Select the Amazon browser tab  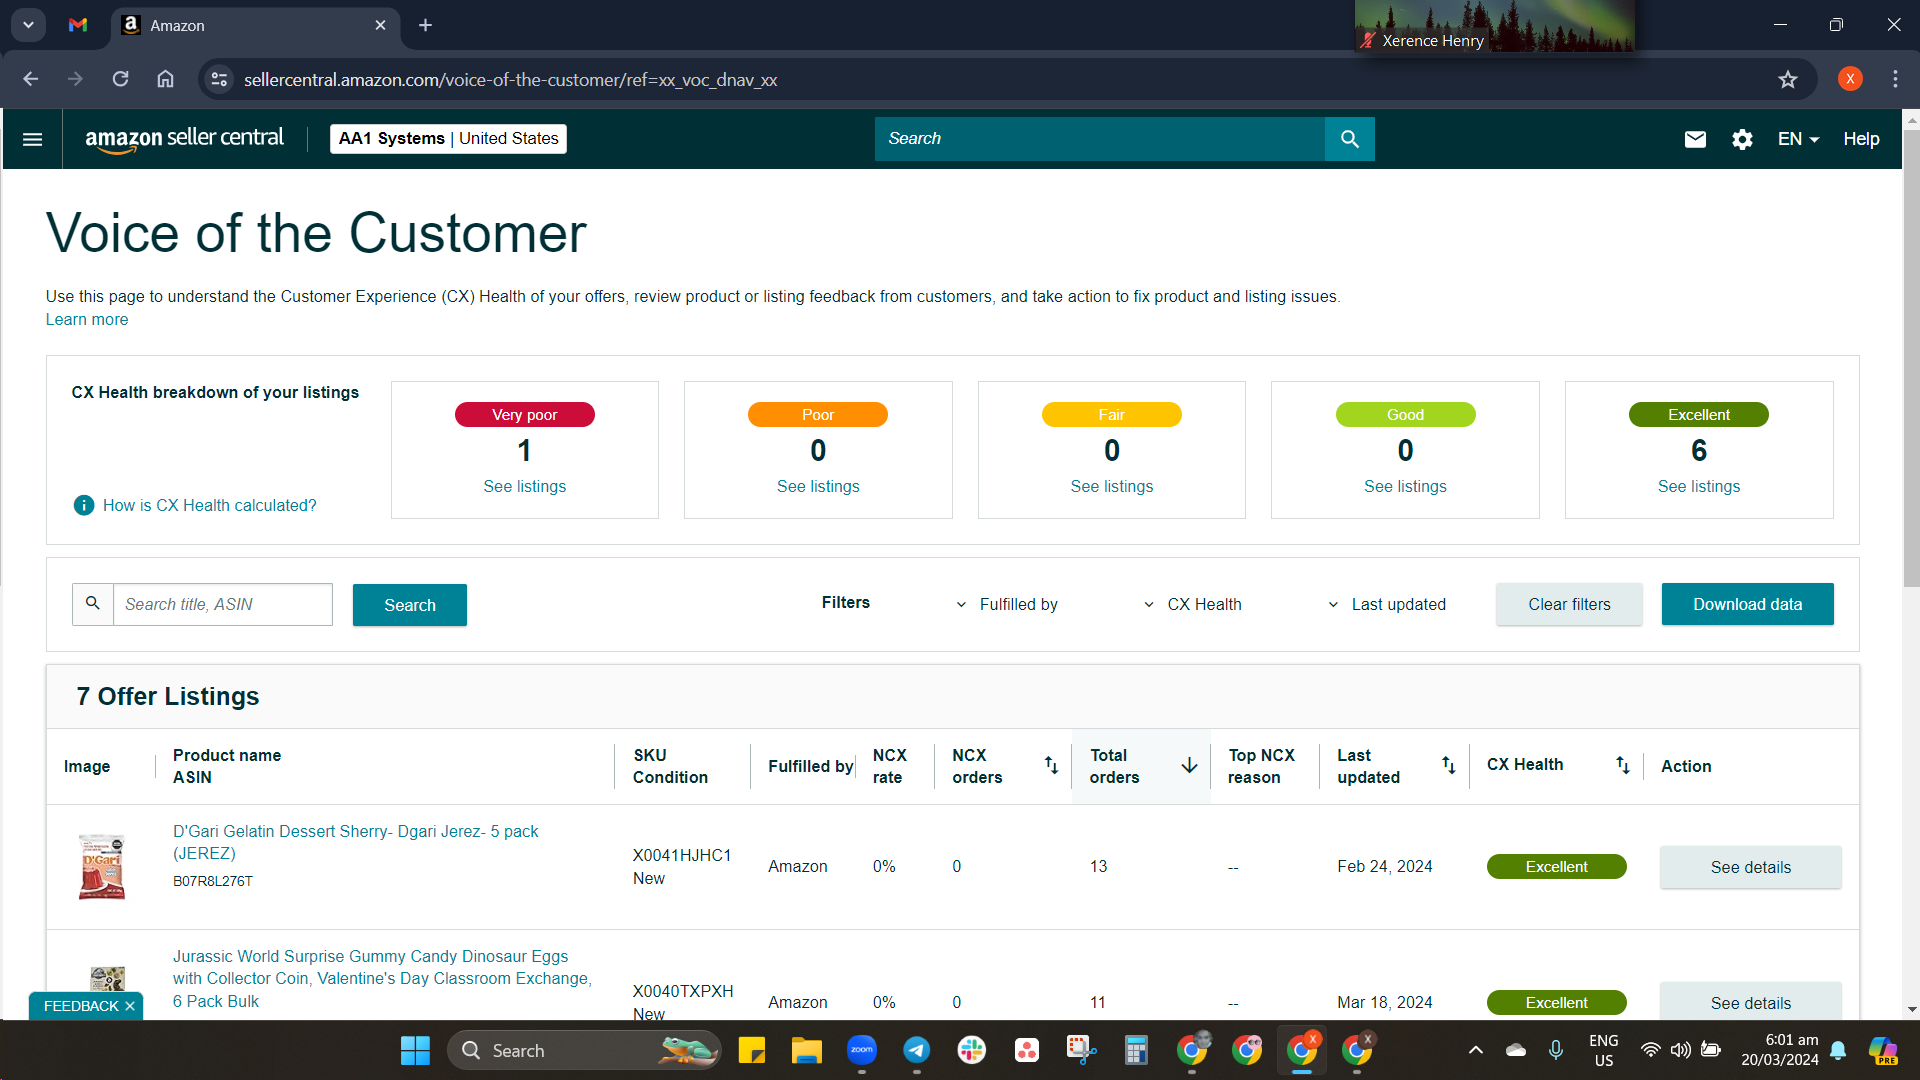click(x=255, y=25)
